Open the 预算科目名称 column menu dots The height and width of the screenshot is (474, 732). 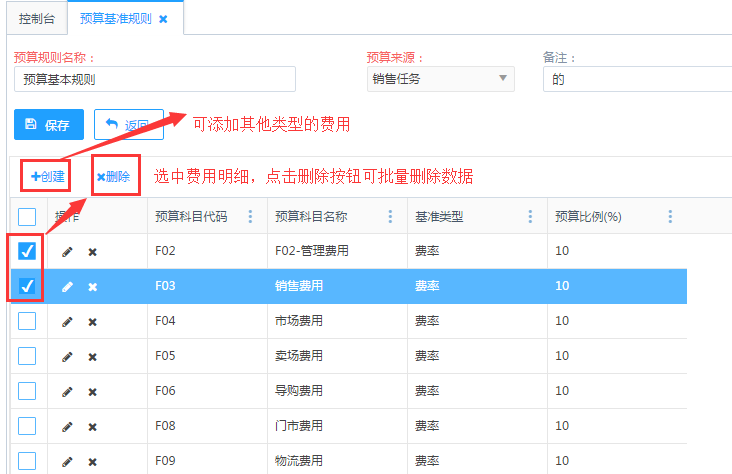tap(390, 217)
